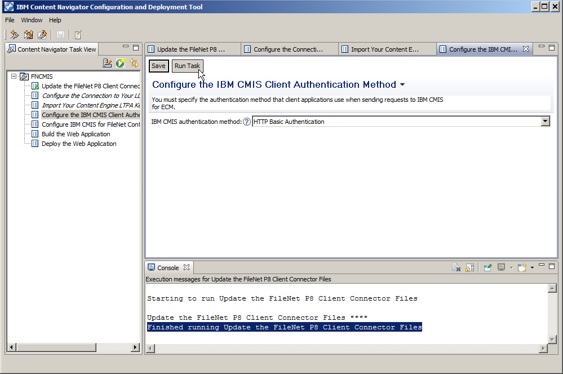Close the Configure the IBM CMI... tab

point(526,49)
